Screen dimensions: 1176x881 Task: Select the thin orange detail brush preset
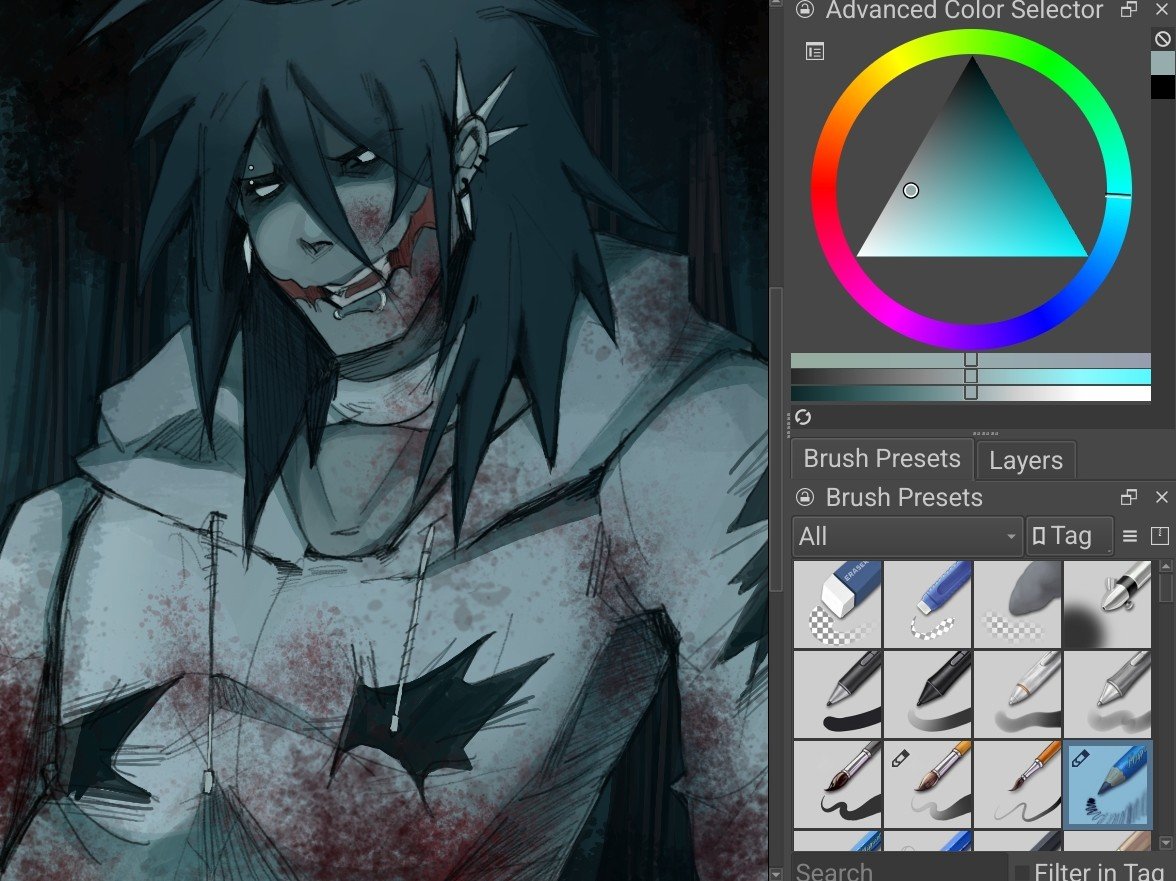1018,784
